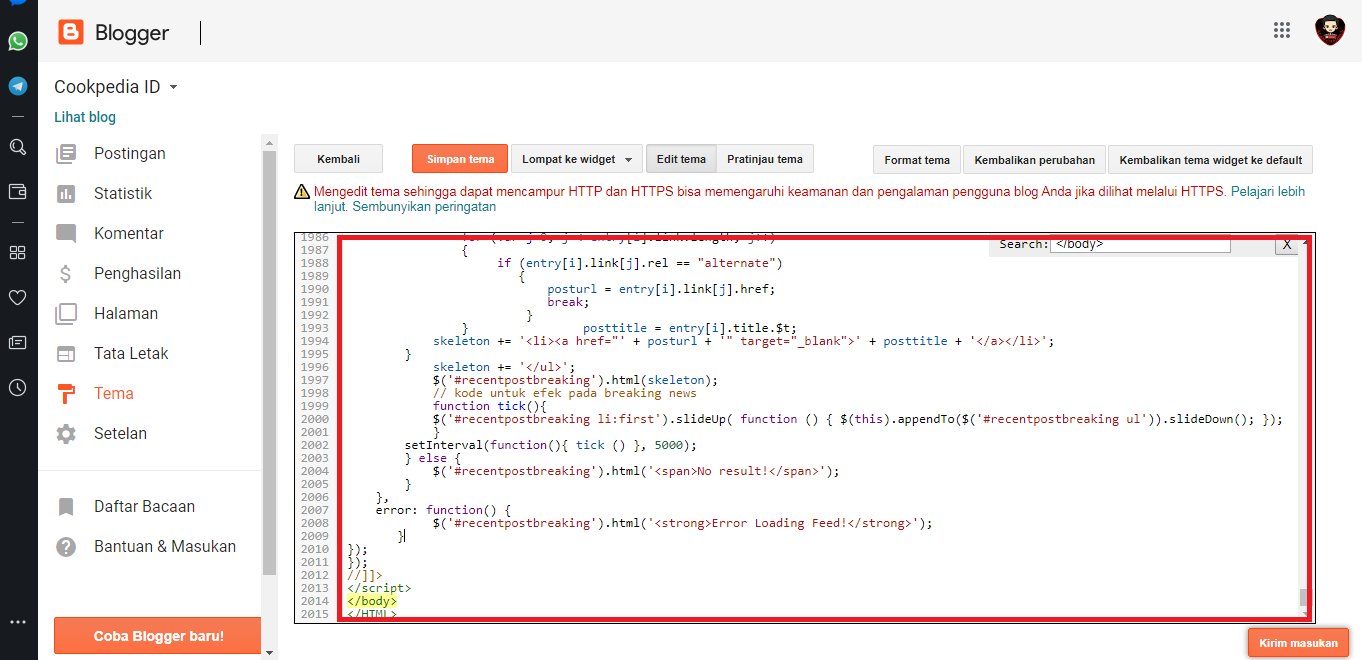
Task: Click the Sembunyikan peringatan link
Action: tap(424, 207)
